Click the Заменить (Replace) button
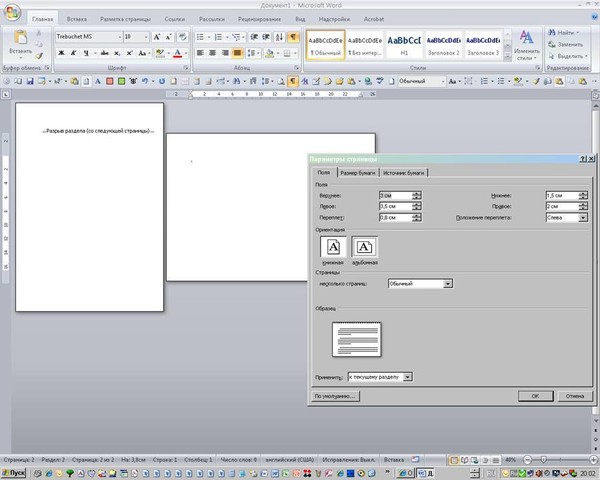600x480 pixels. [x=566, y=44]
